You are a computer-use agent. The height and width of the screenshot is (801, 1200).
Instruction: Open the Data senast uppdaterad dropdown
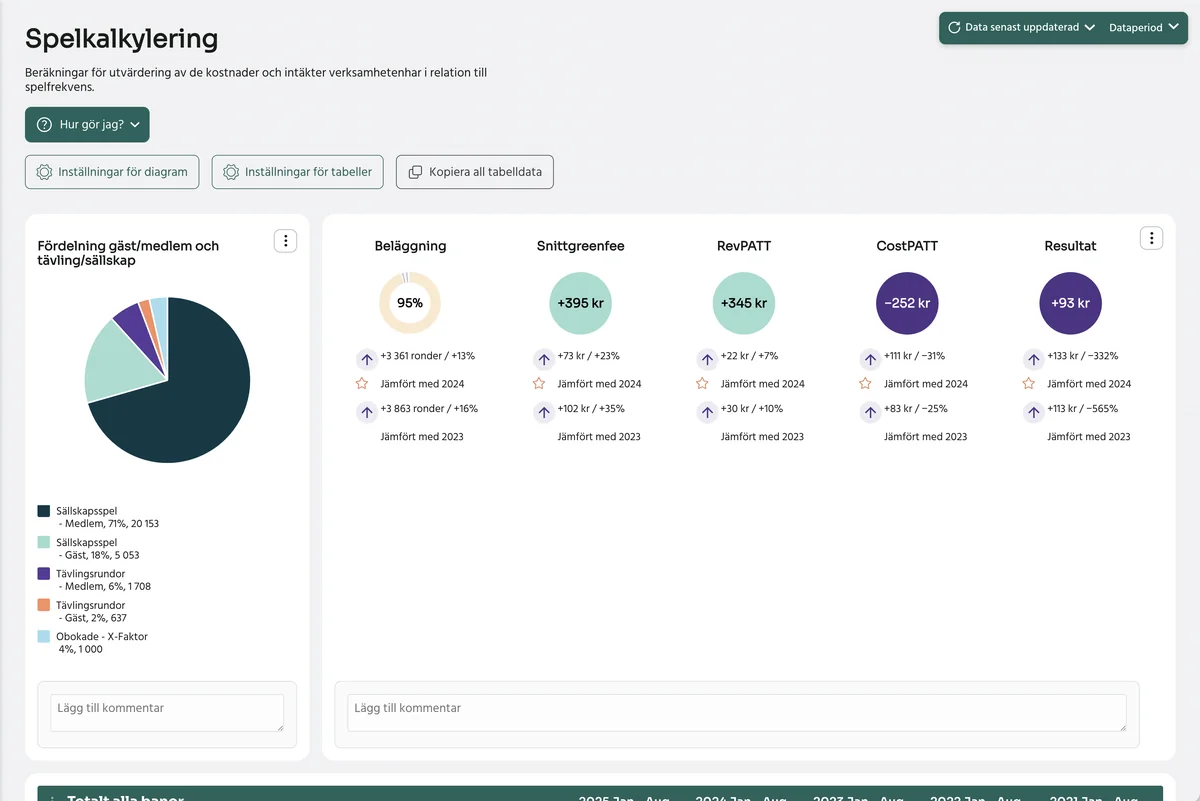[x=1021, y=28]
